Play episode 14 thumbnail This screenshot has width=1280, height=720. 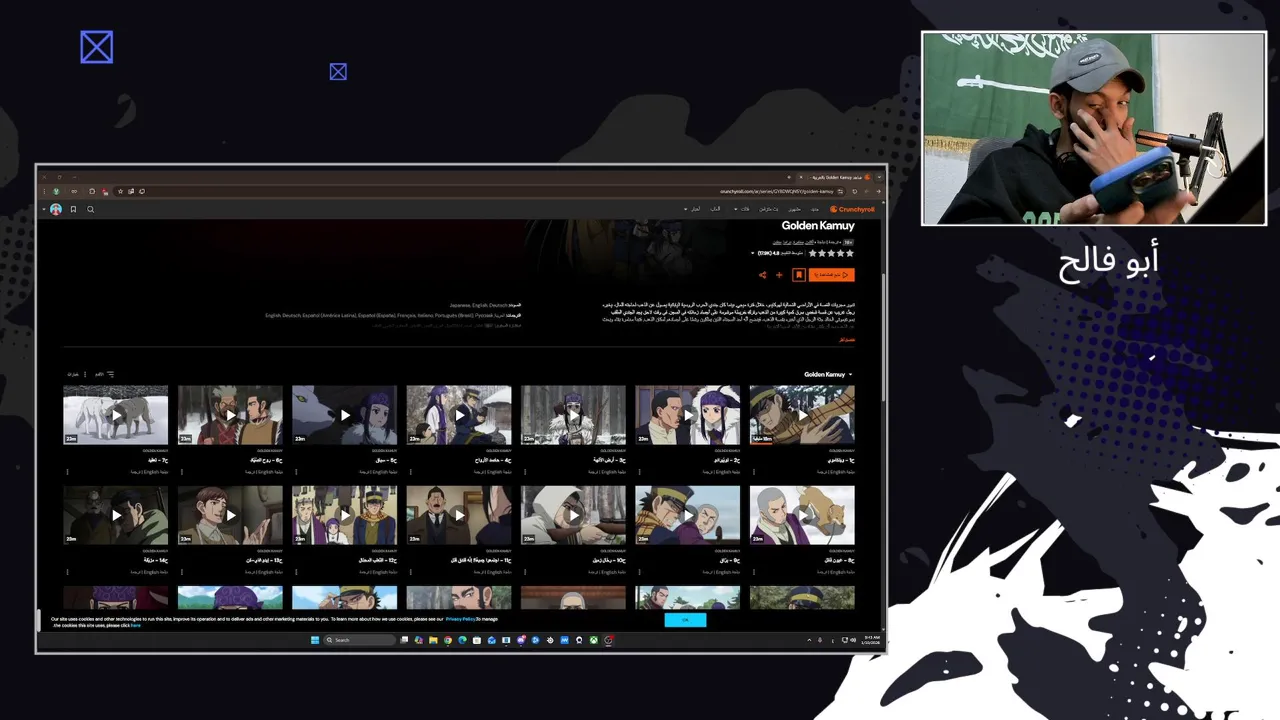pyautogui.click(x=115, y=515)
